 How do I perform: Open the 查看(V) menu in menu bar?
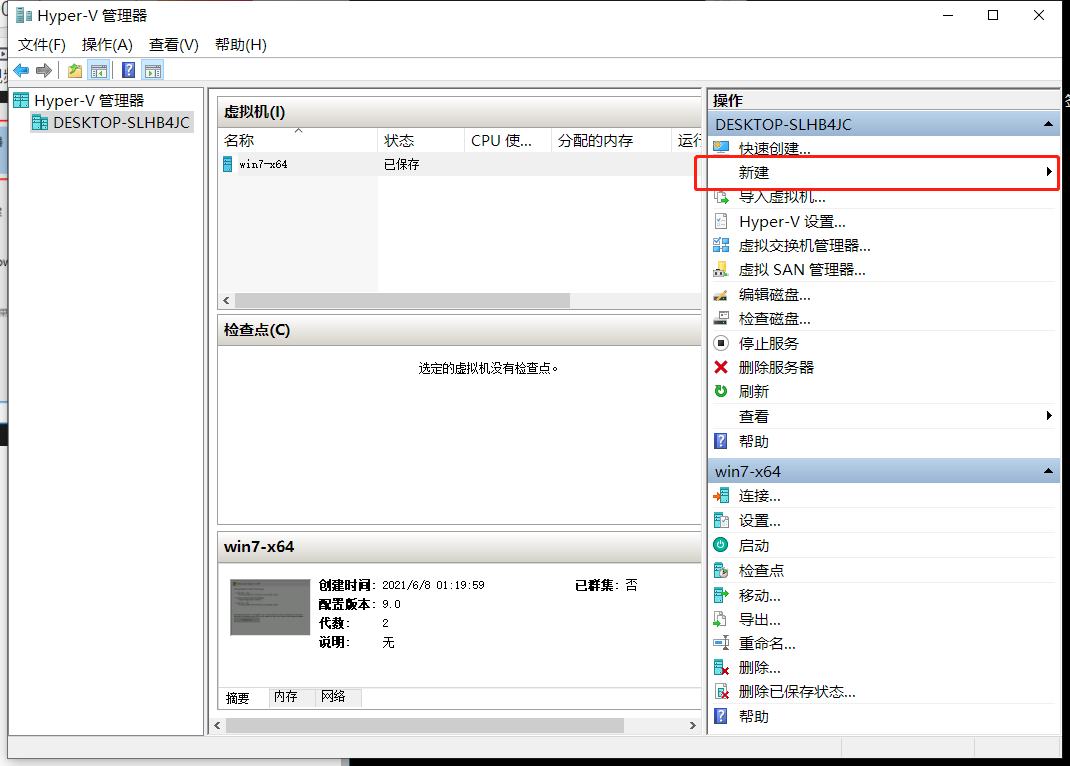point(174,45)
